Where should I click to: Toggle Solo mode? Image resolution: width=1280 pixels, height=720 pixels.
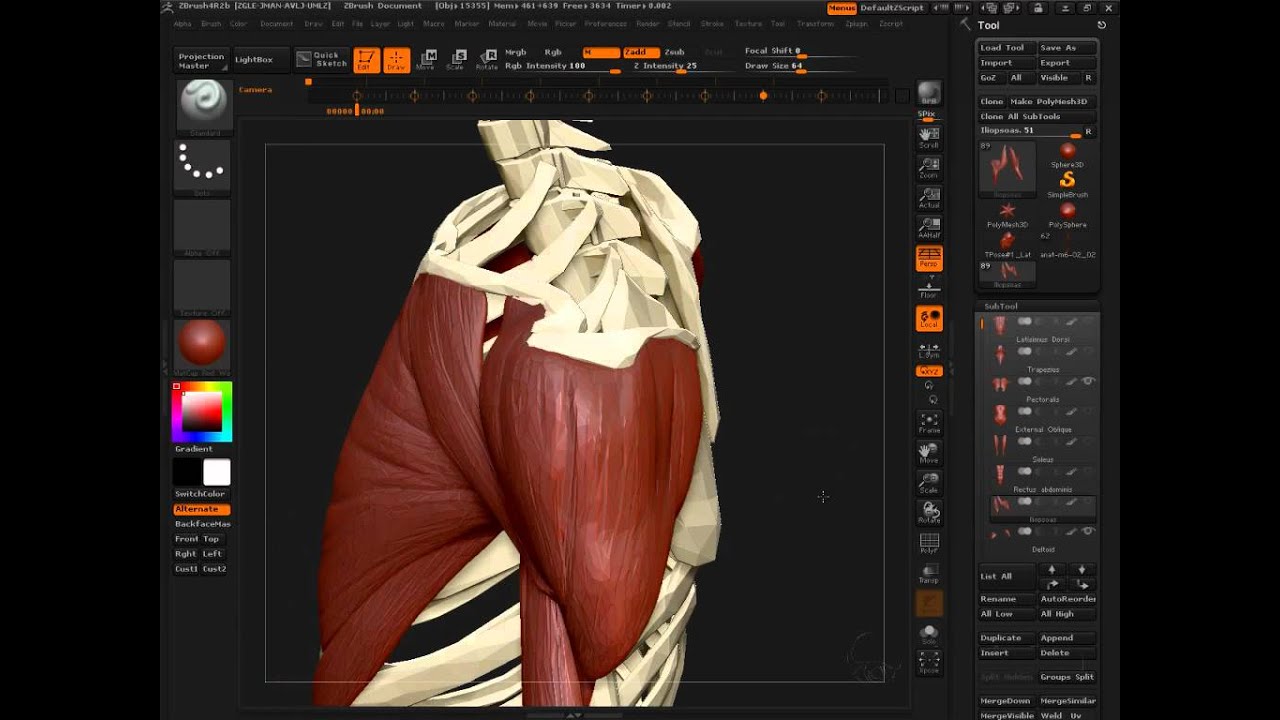[x=929, y=634]
